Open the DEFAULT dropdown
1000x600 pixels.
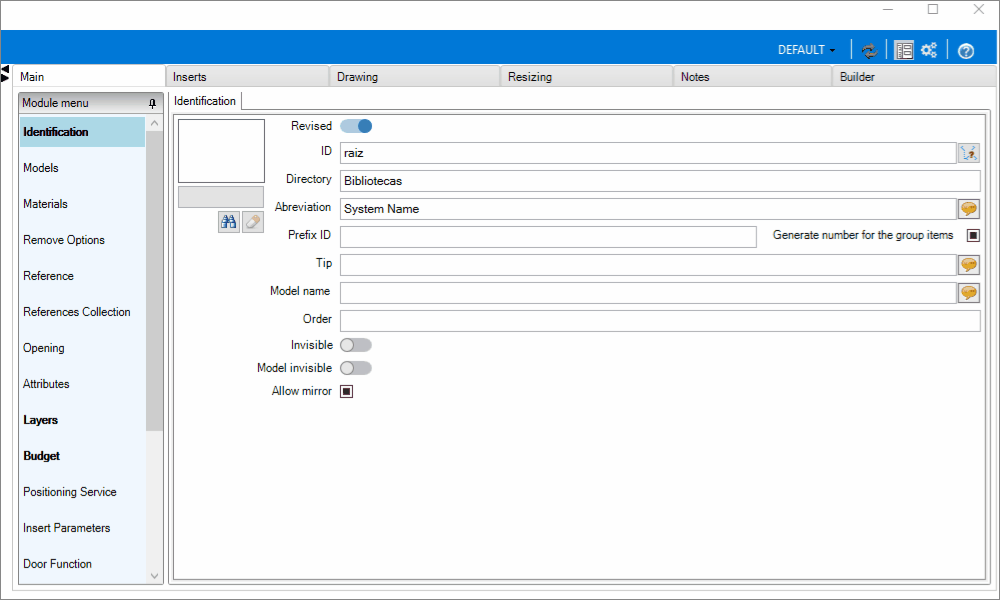pyautogui.click(x=806, y=50)
